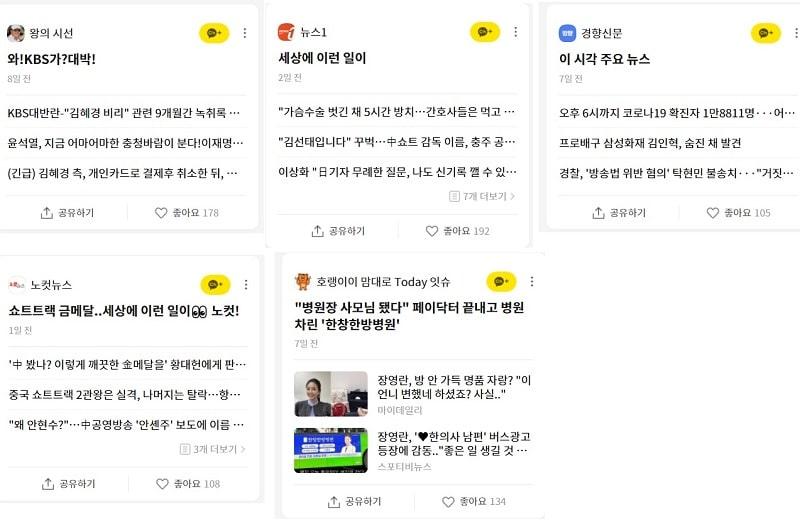Open headline about 프로배구 삼성화재 김인혁
The width and height of the screenshot is (800, 532).
(x=650, y=143)
